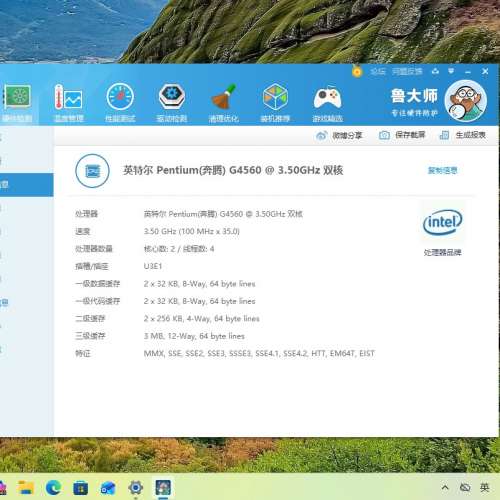Open 温度管理 thermometer icon
Image resolution: width=500 pixels, height=500 pixels.
pos(69,103)
